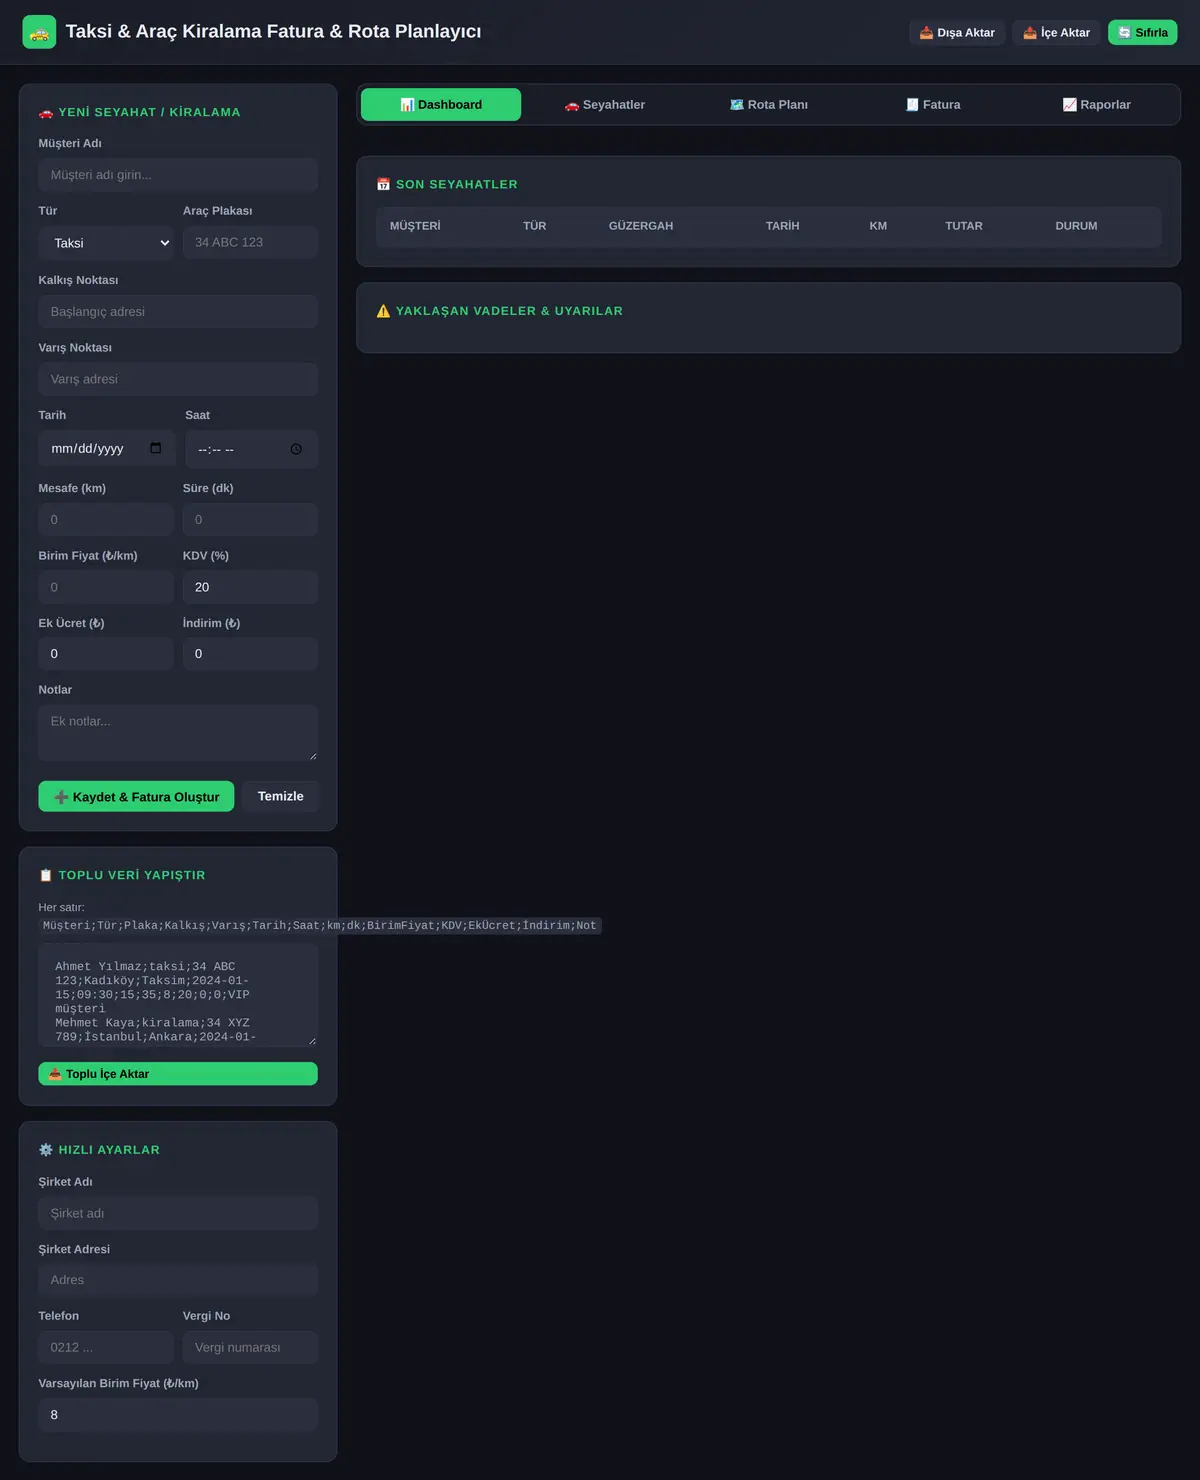Click the Araç Plakası input field
This screenshot has width=1200, height=1480.
[x=250, y=242]
